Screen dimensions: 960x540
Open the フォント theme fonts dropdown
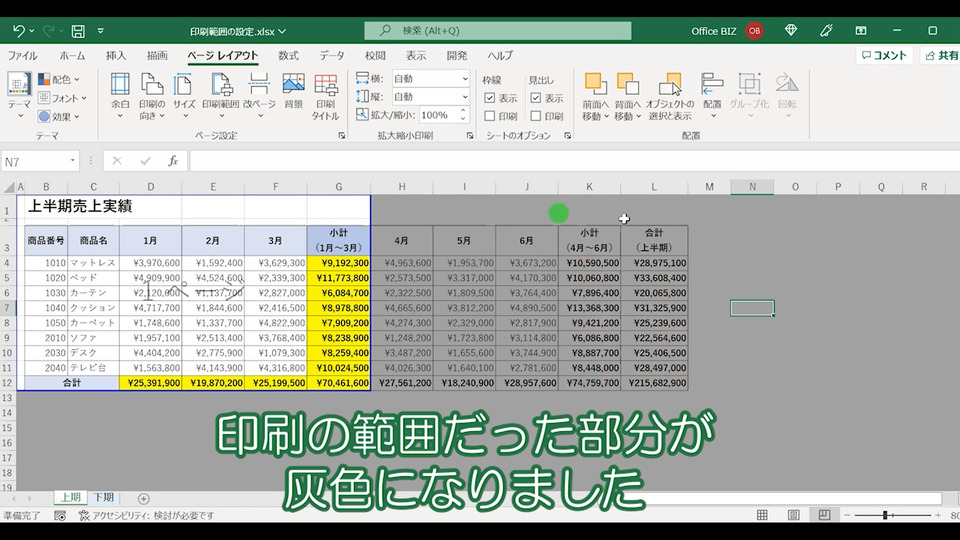click(62, 97)
